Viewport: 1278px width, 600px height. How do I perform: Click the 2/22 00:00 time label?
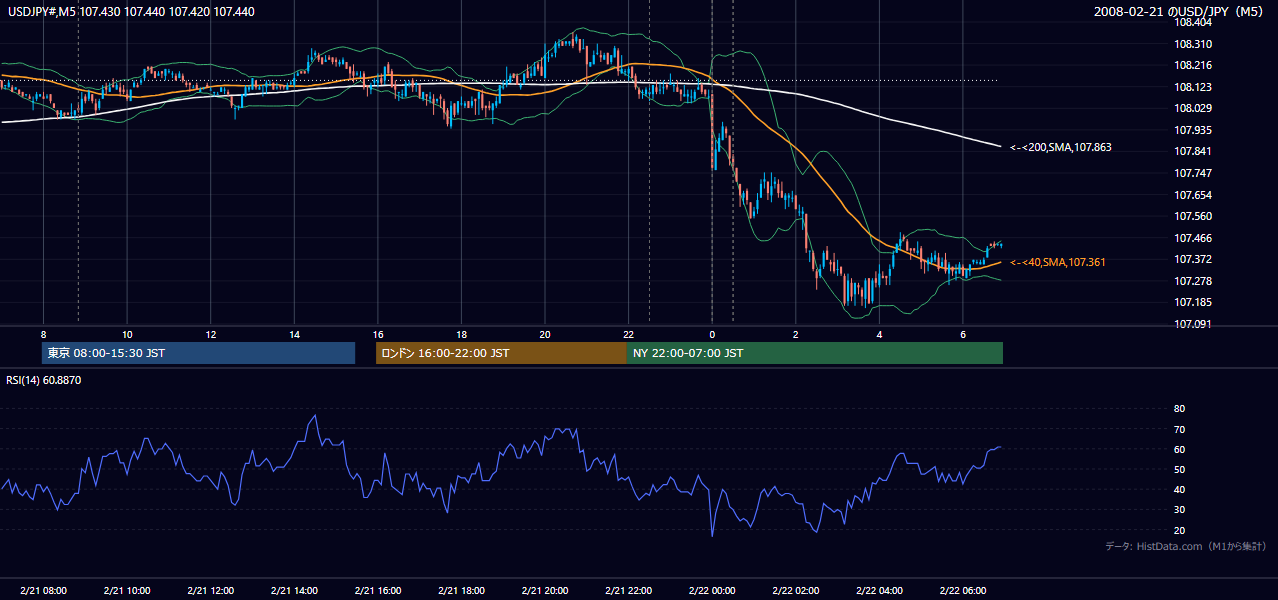click(x=711, y=591)
